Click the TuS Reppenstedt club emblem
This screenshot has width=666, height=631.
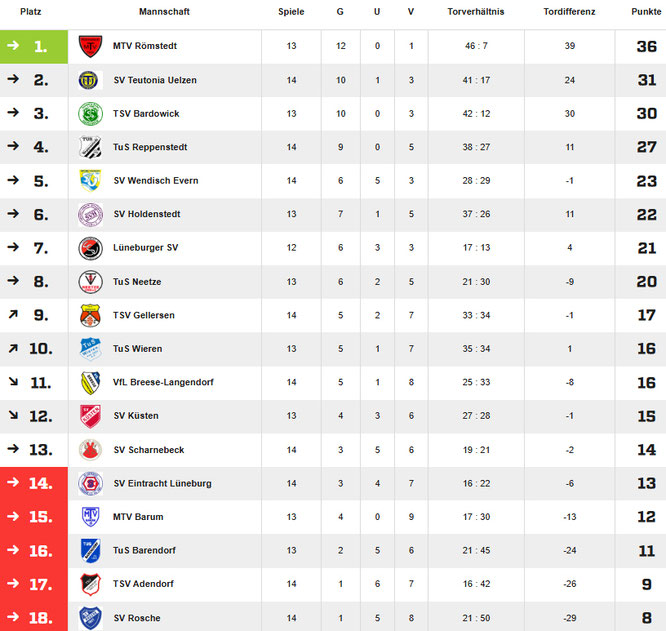90,147
